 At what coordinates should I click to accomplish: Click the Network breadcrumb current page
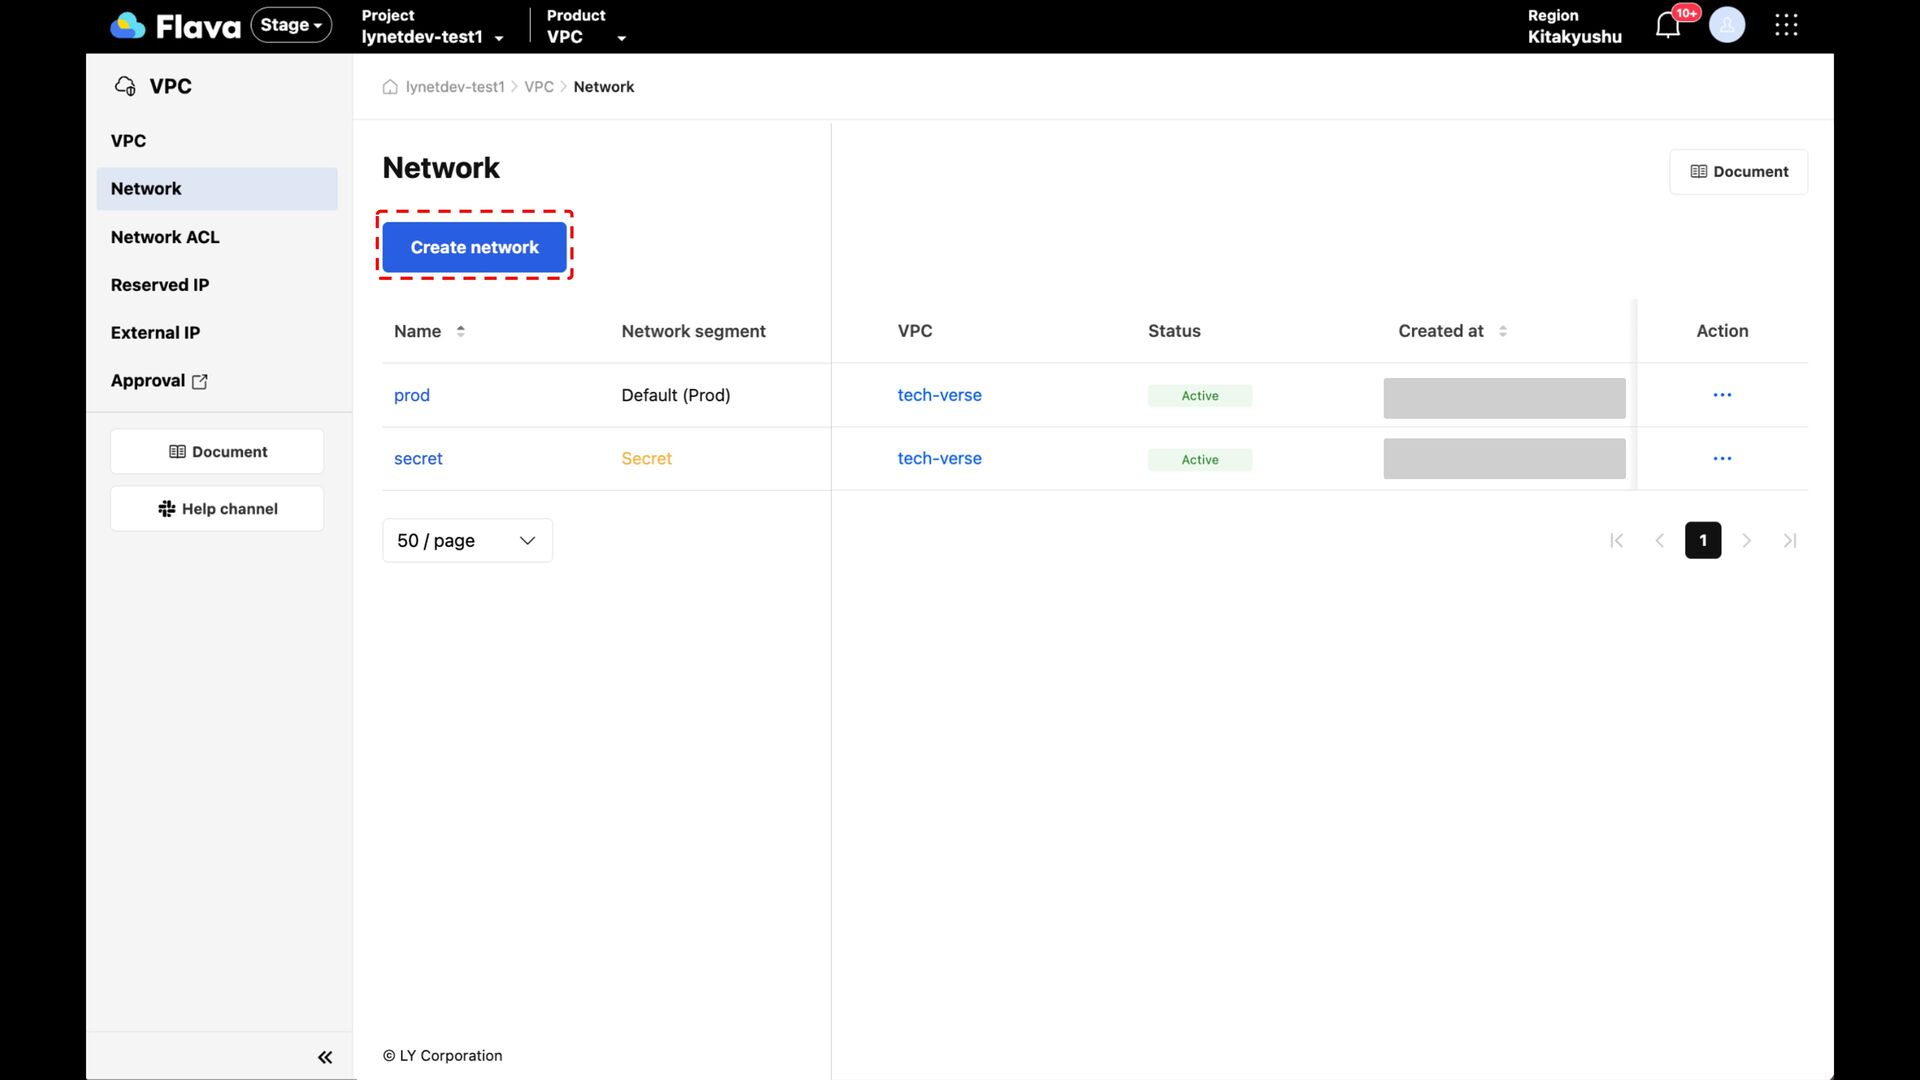pos(604,87)
